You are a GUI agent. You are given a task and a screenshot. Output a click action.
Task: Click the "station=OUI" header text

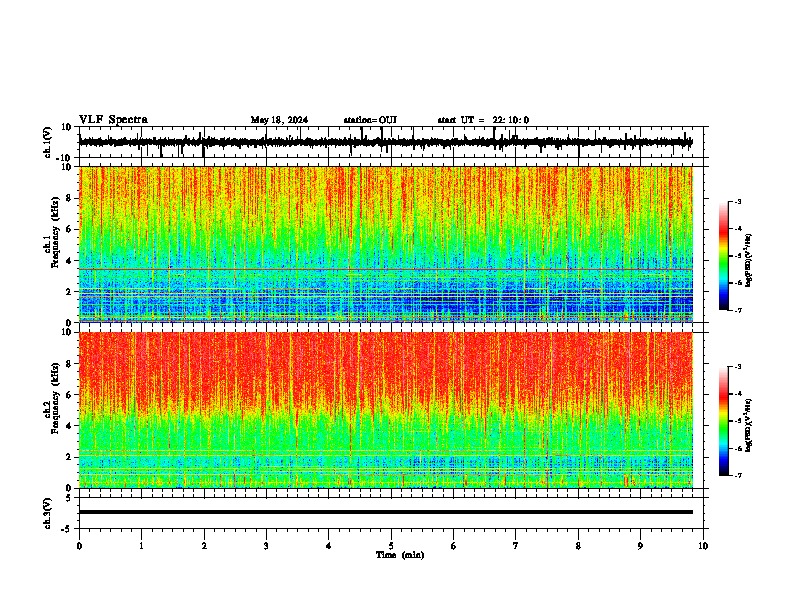coord(370,120)
